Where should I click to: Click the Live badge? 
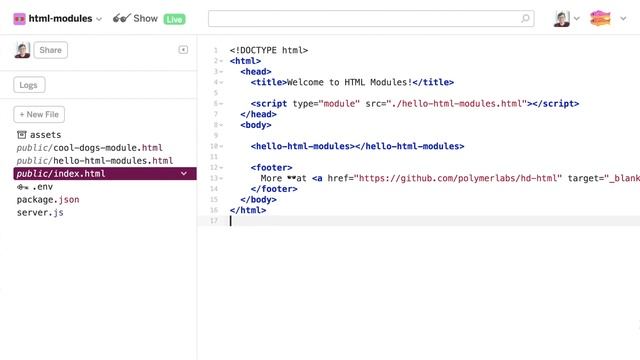(174, 19)
